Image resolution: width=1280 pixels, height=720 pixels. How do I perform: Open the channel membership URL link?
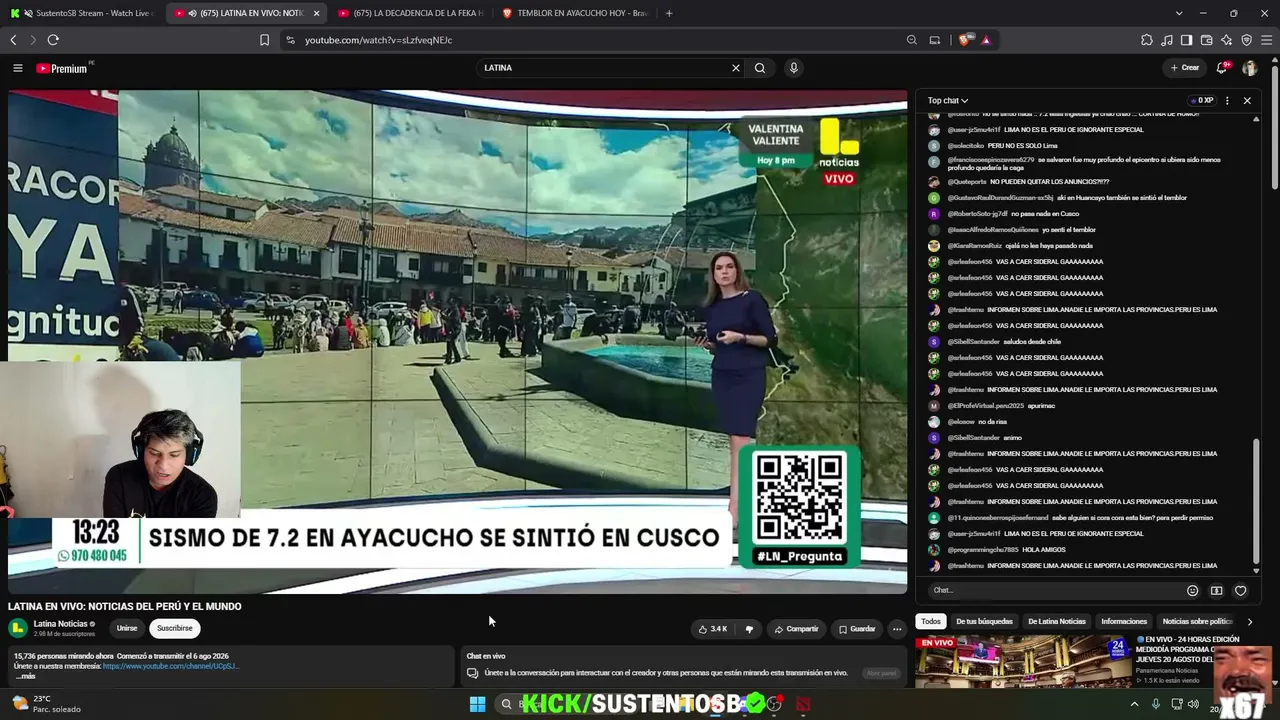[x=171, y=666]
